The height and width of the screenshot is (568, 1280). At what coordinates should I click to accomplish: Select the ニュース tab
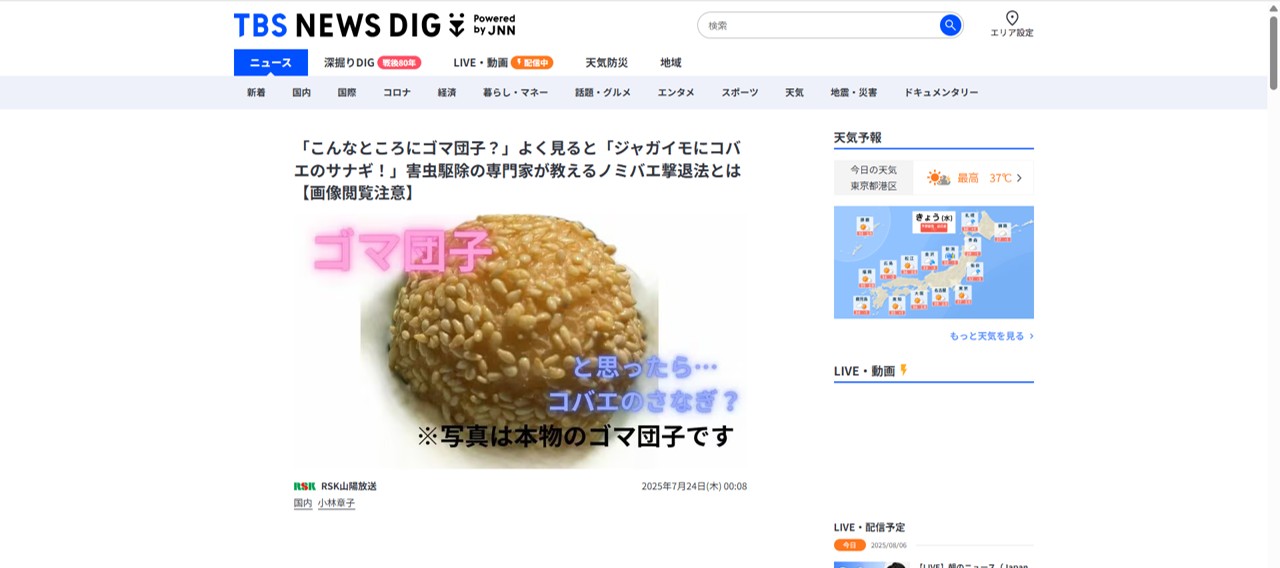[271, 63]
